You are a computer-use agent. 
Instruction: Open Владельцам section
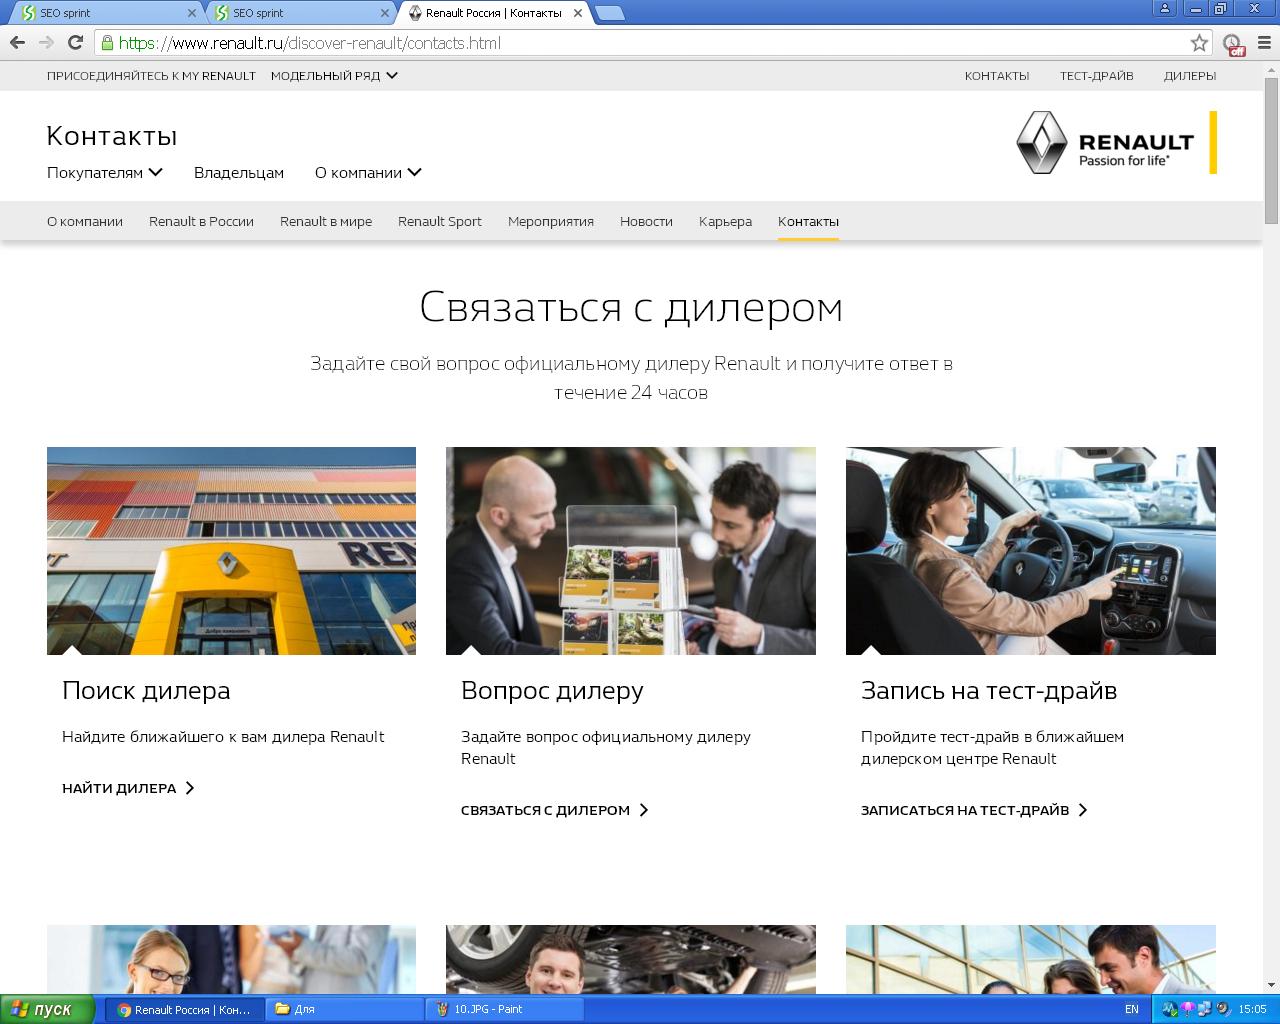click(239, 172)
